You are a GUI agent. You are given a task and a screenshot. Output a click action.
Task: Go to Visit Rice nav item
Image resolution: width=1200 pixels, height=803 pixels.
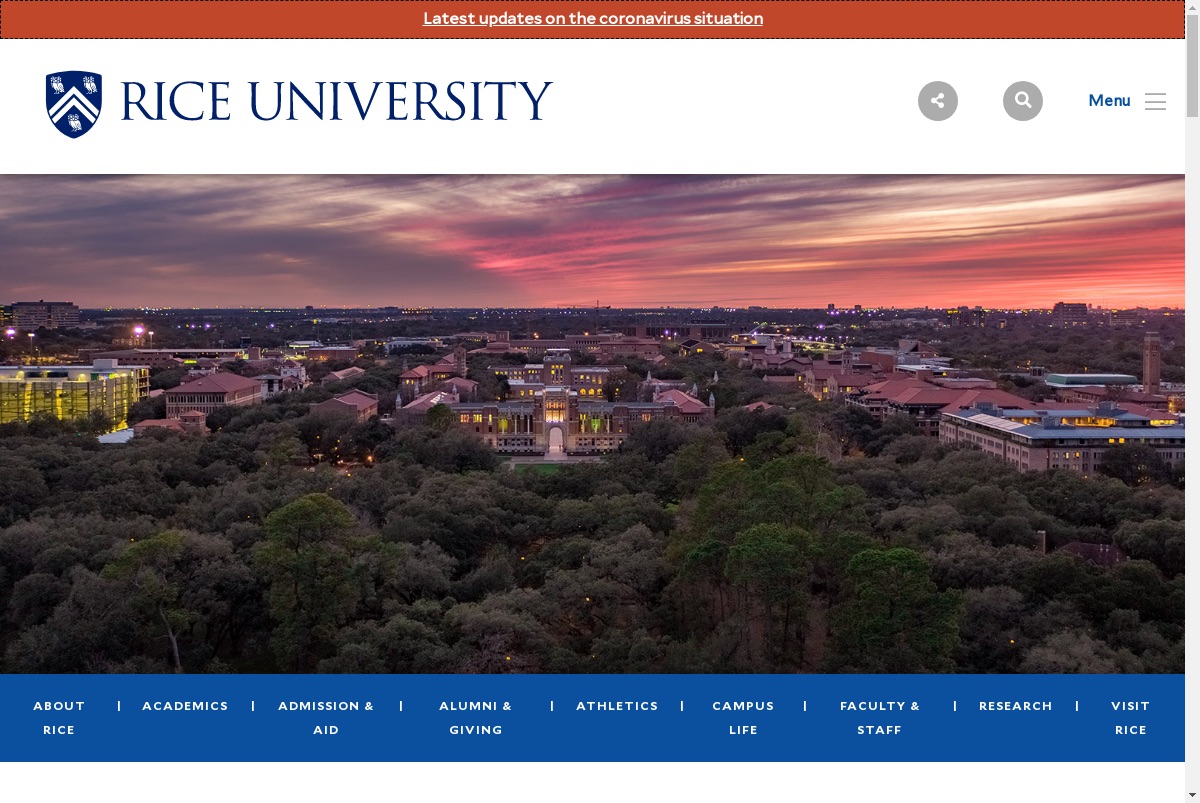click(1131, 718)
